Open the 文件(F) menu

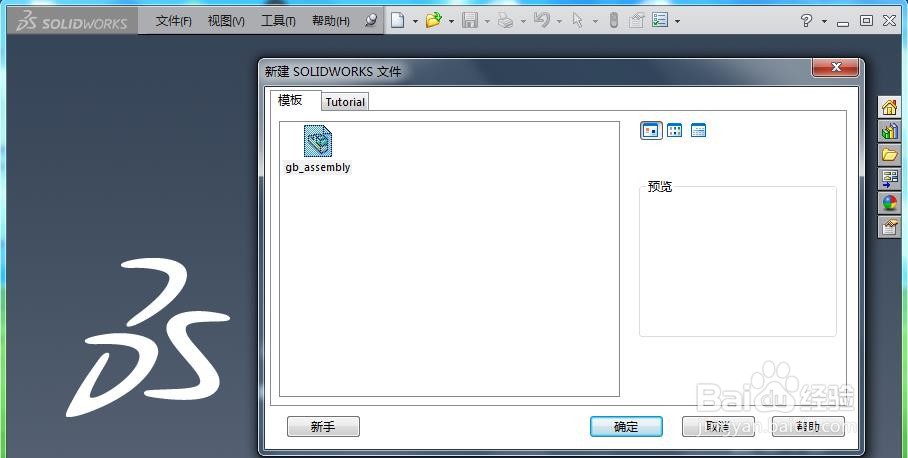[x=174, y=21]
